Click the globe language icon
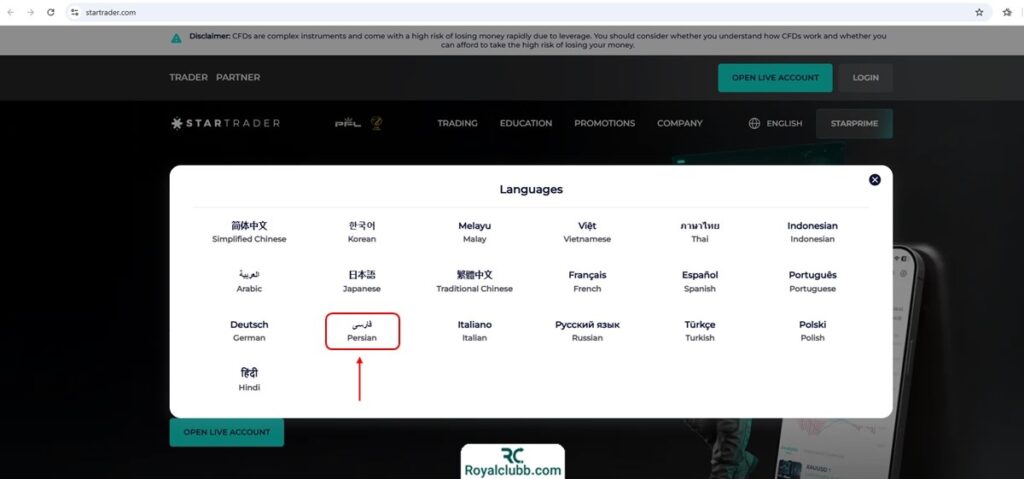1024x479 pixels. pos(754,123)
